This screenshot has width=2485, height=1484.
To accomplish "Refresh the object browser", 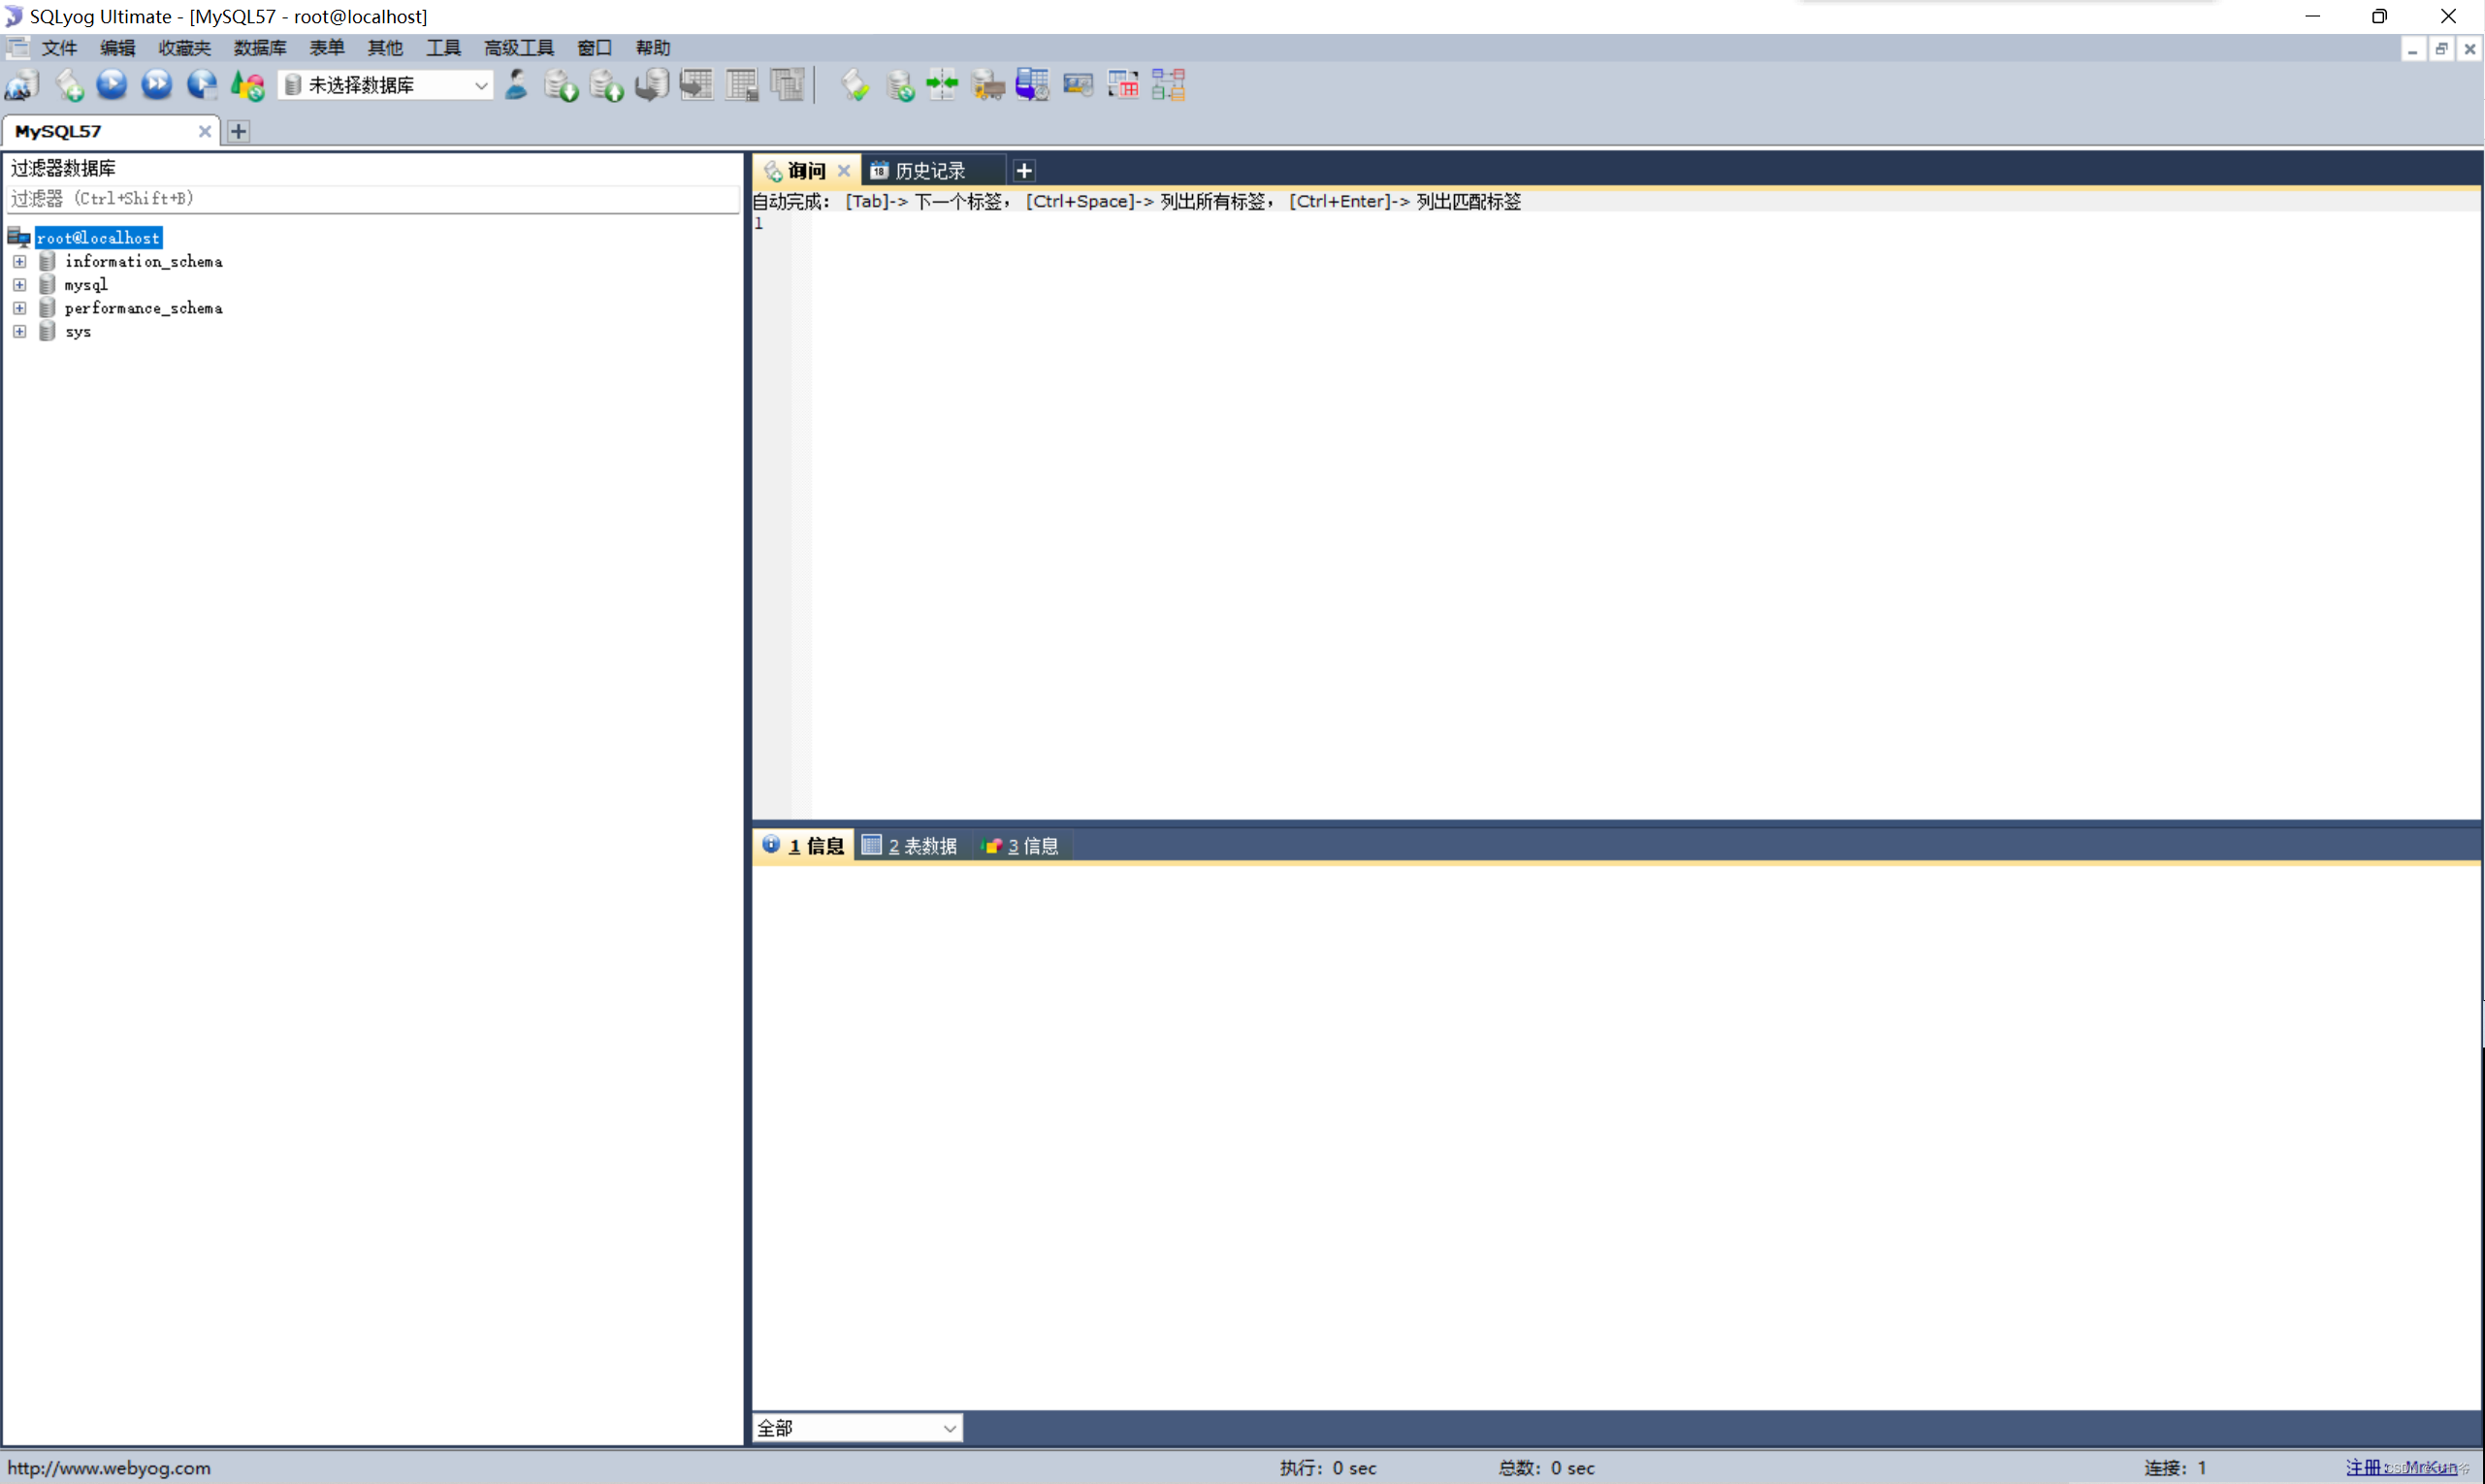I will click(x=247, y=85).
